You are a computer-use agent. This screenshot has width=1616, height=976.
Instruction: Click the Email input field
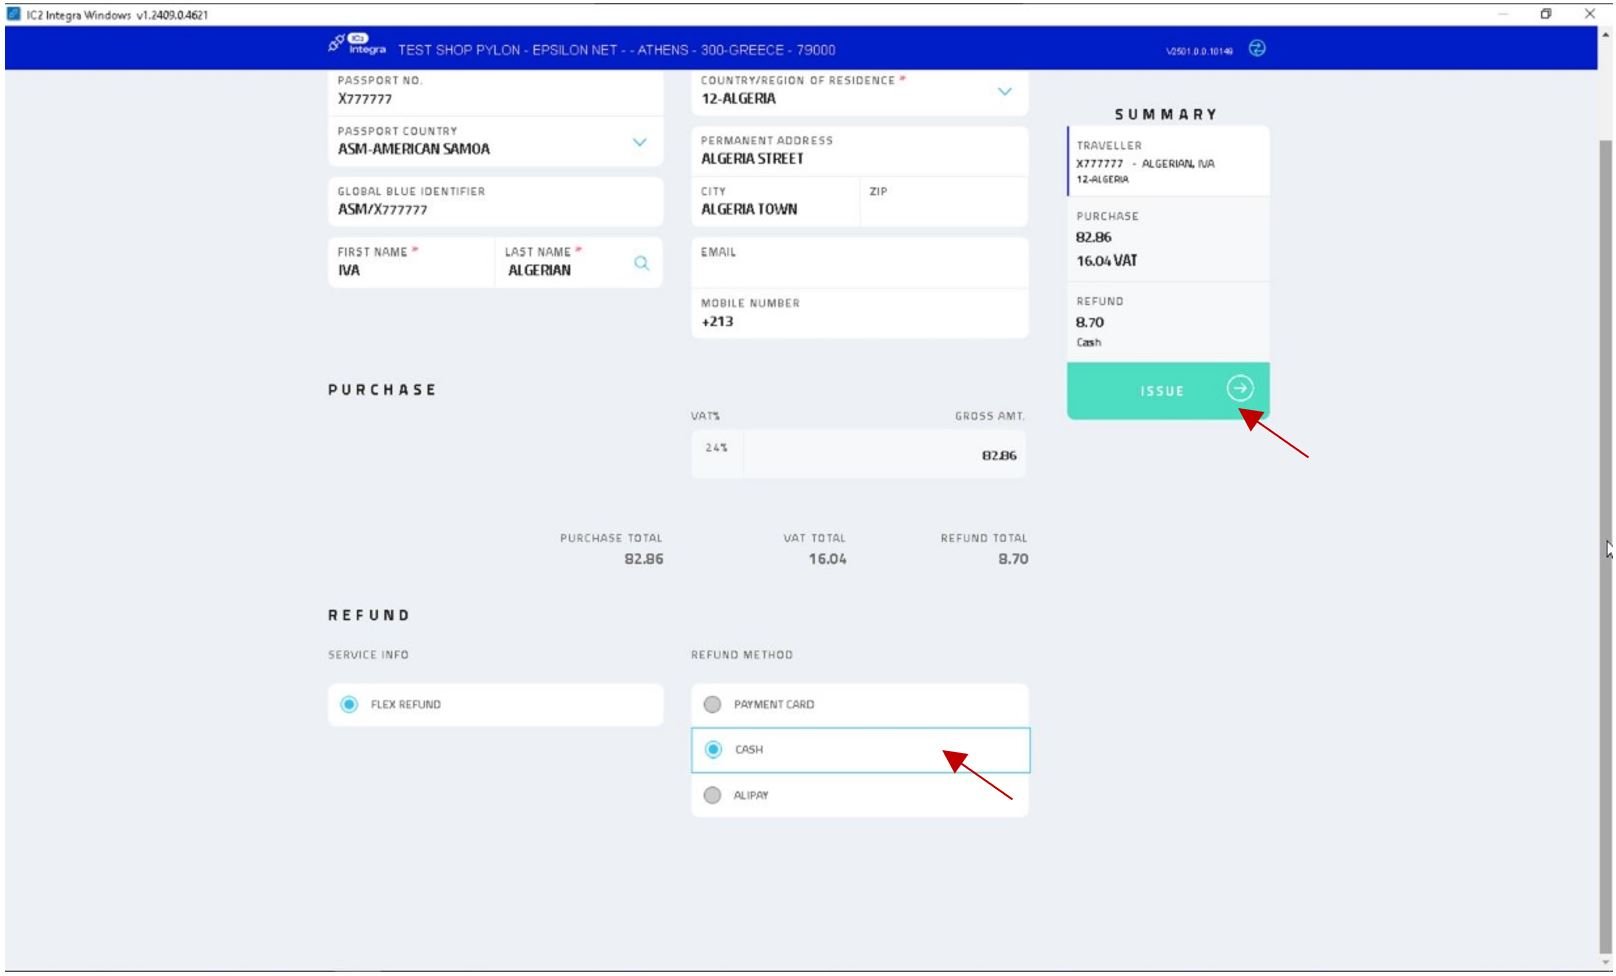(x=859, y=270)
